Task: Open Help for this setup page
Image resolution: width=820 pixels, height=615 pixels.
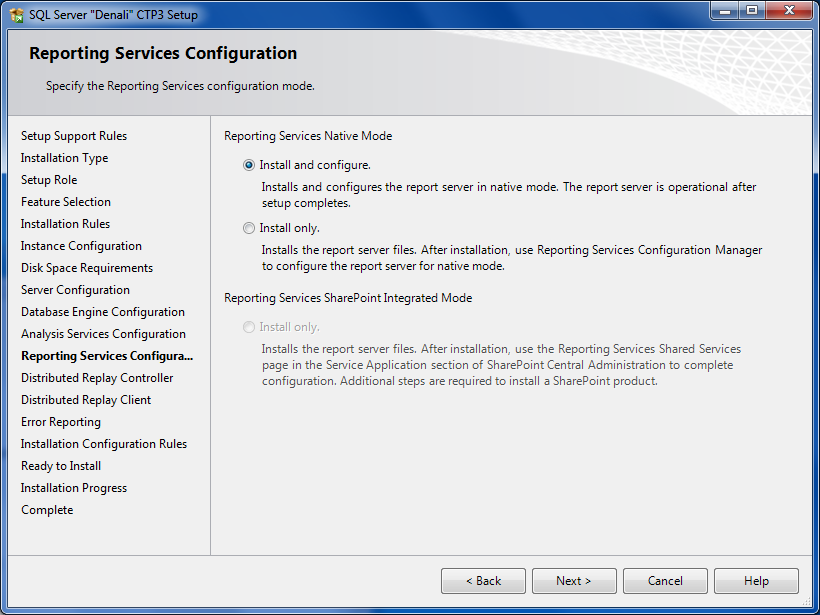Action: click(x=756, y=581)
